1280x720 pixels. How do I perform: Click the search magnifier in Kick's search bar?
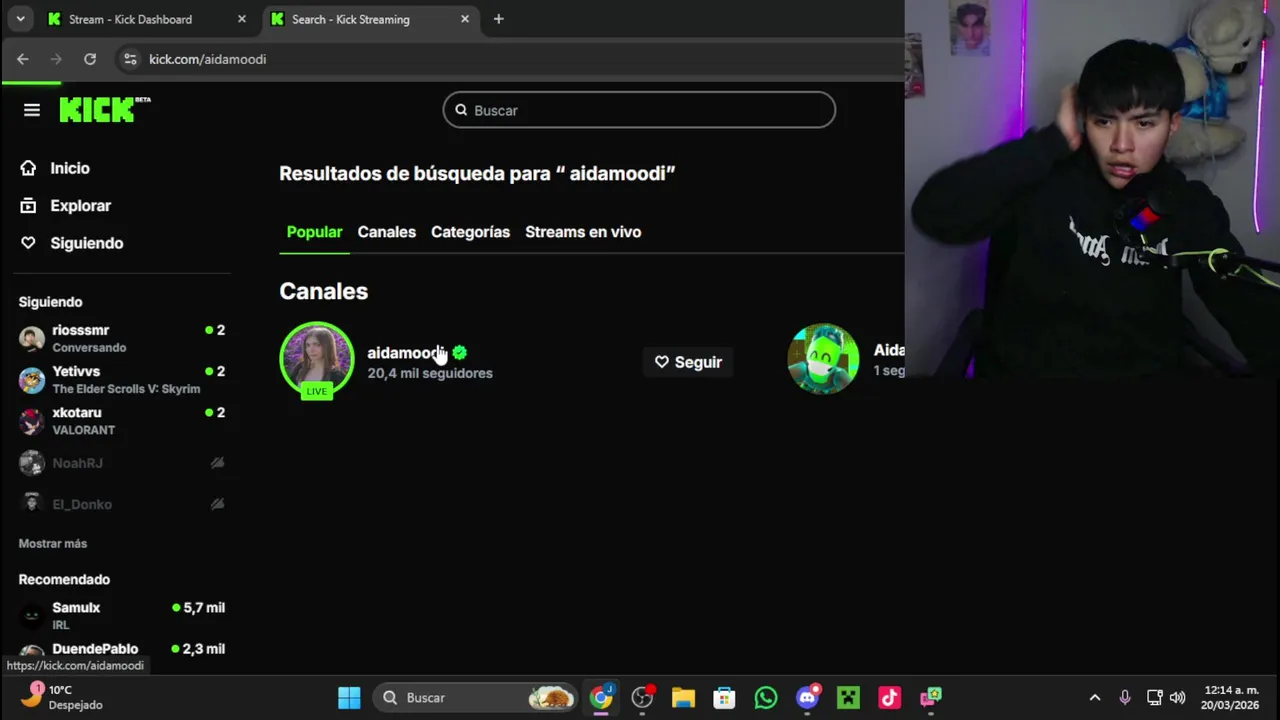(x=461, y=110)
